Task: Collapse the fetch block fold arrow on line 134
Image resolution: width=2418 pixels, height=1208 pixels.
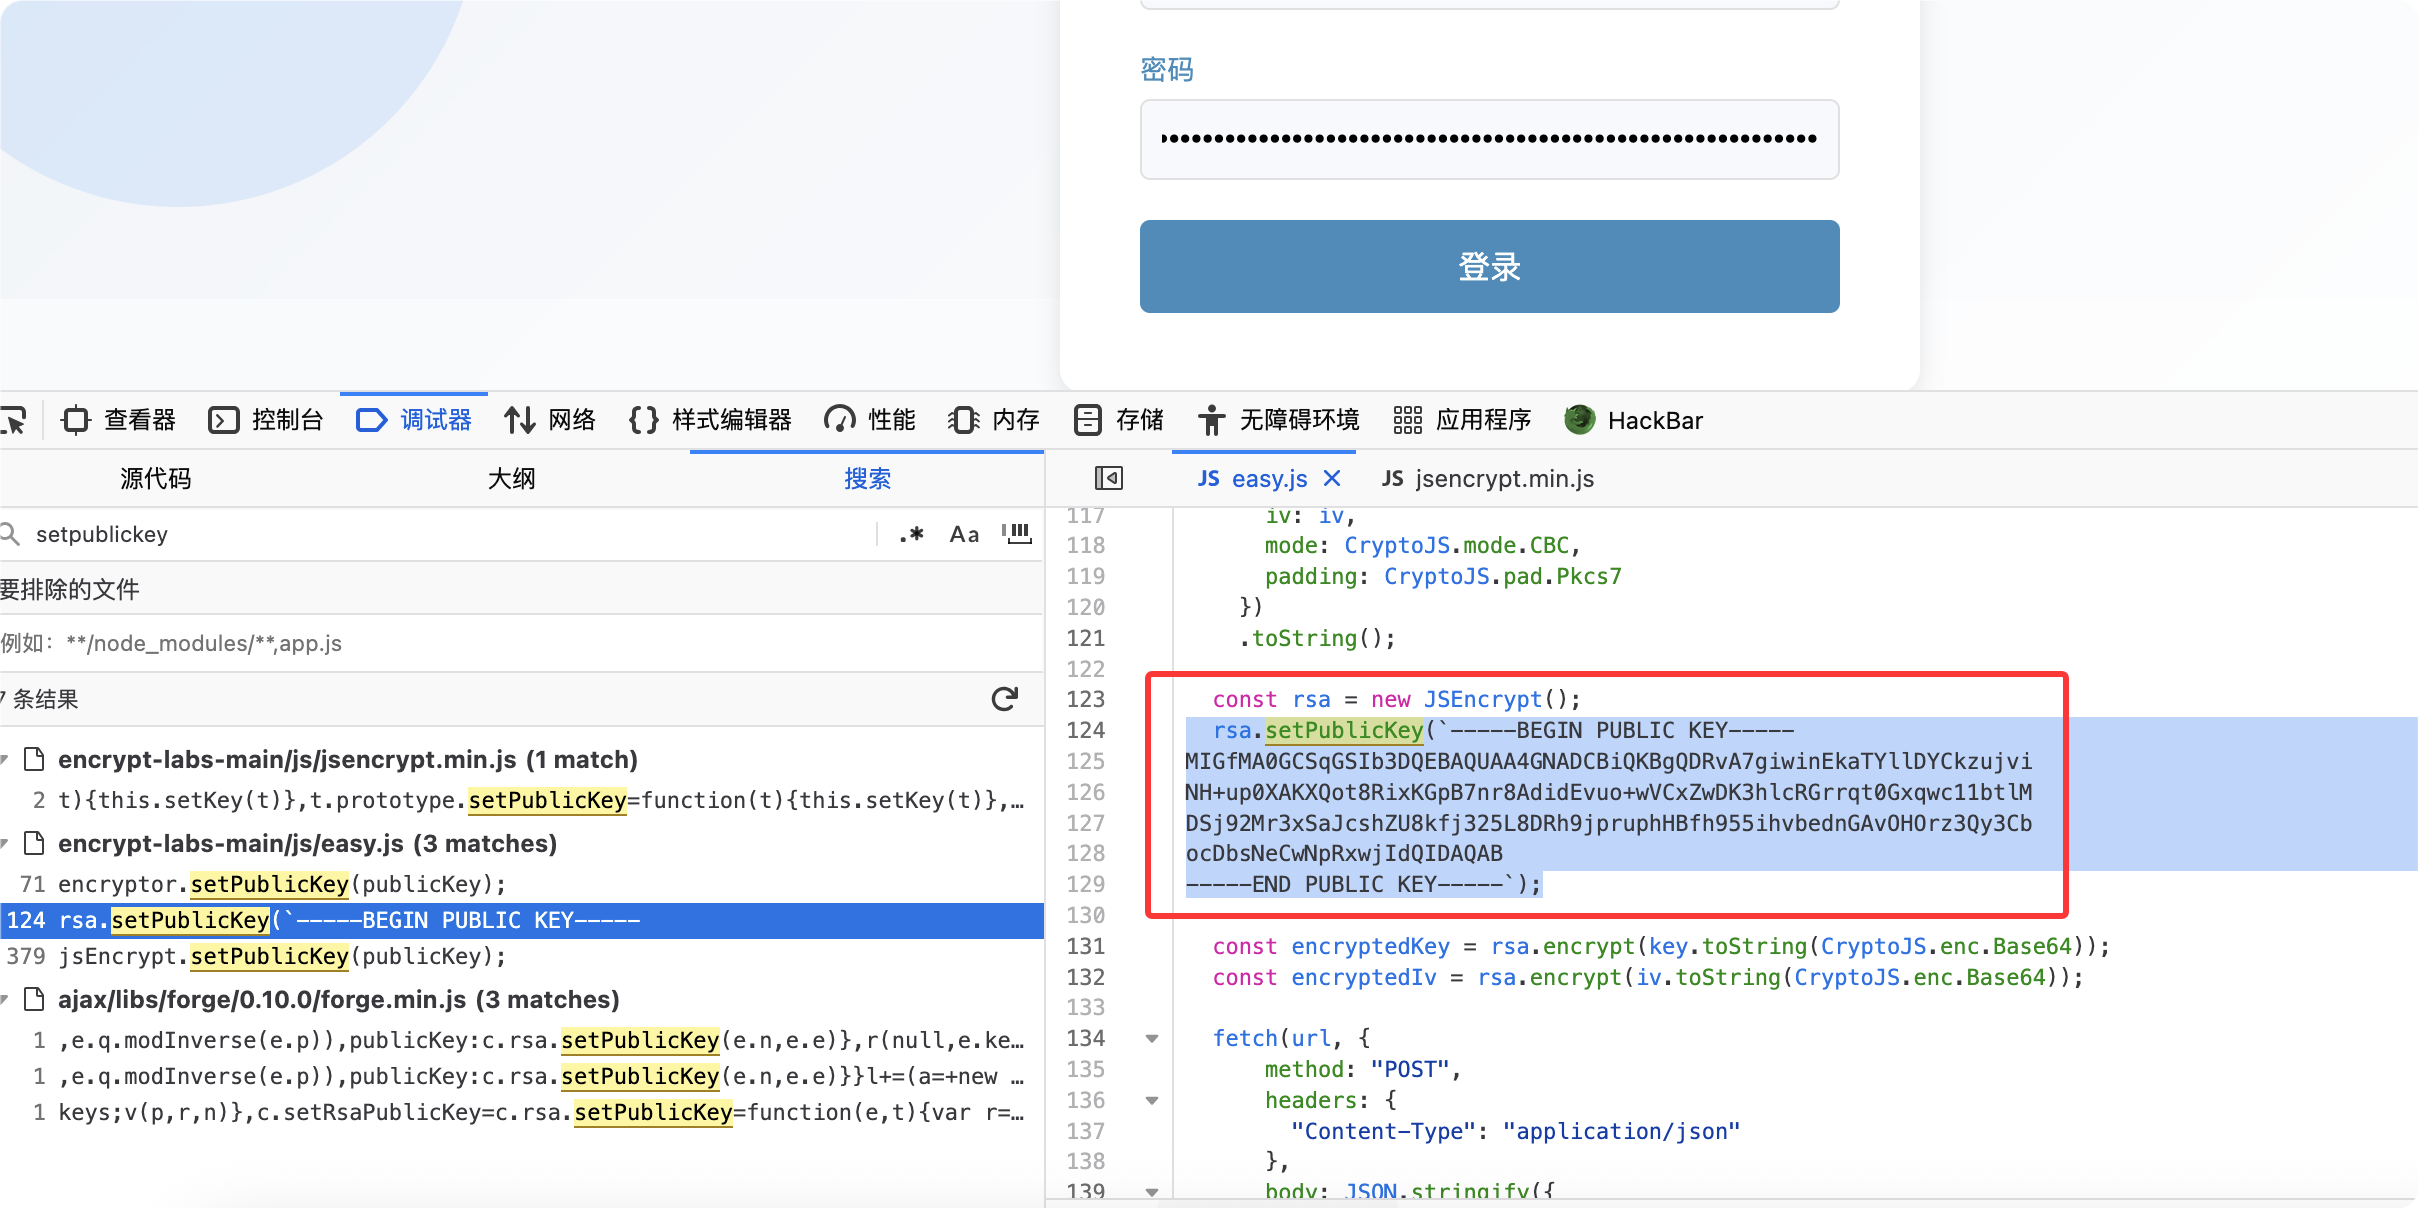Action: coord(1152,1038)
